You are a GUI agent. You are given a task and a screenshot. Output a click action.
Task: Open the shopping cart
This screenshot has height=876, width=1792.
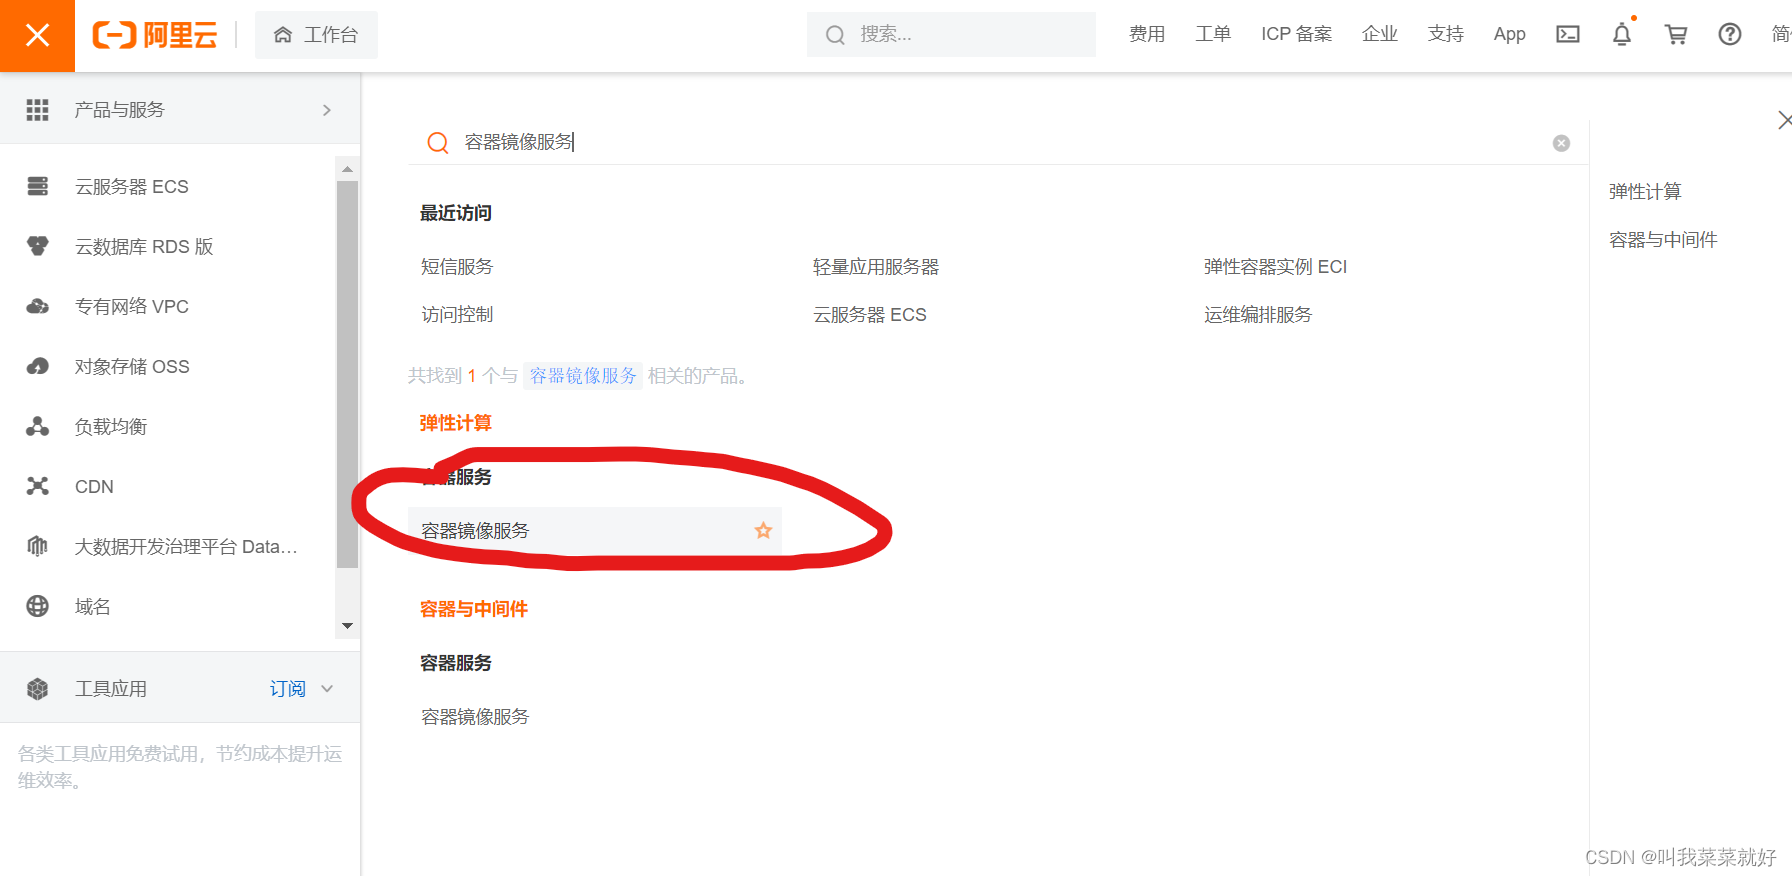(1676, 34)
